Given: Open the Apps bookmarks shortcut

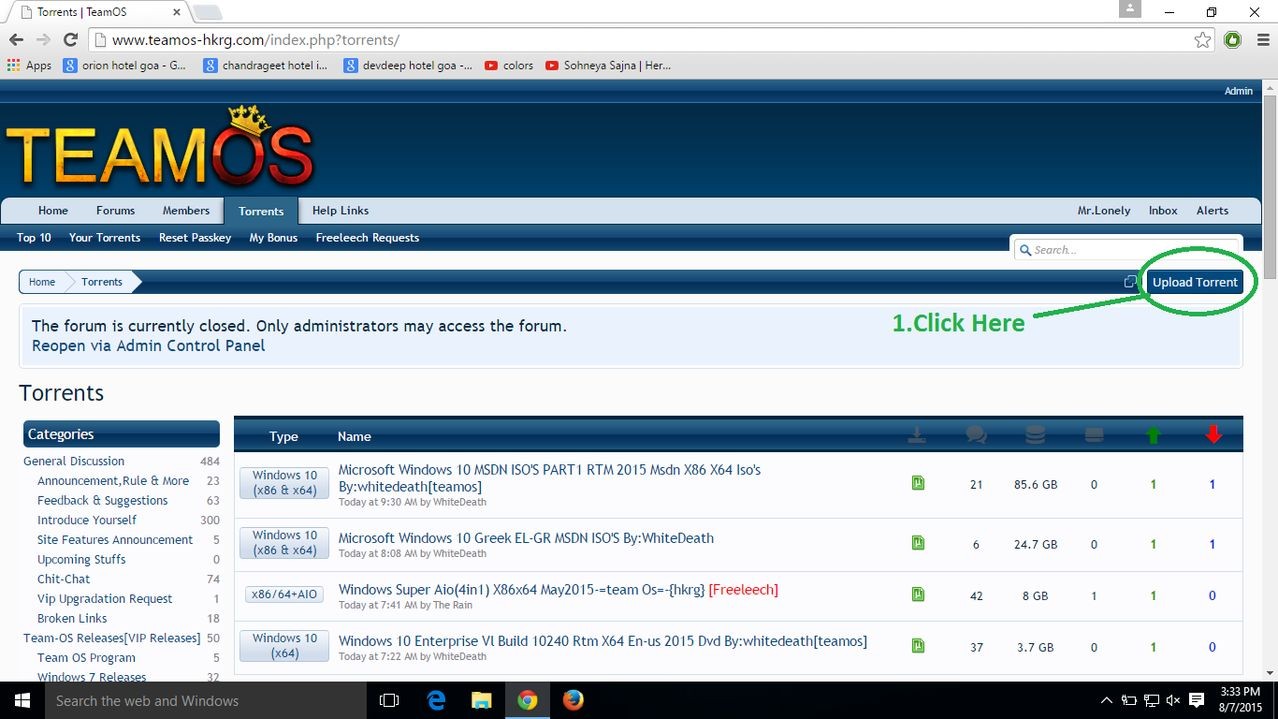Looking at the screenshot, I should 29,65.
